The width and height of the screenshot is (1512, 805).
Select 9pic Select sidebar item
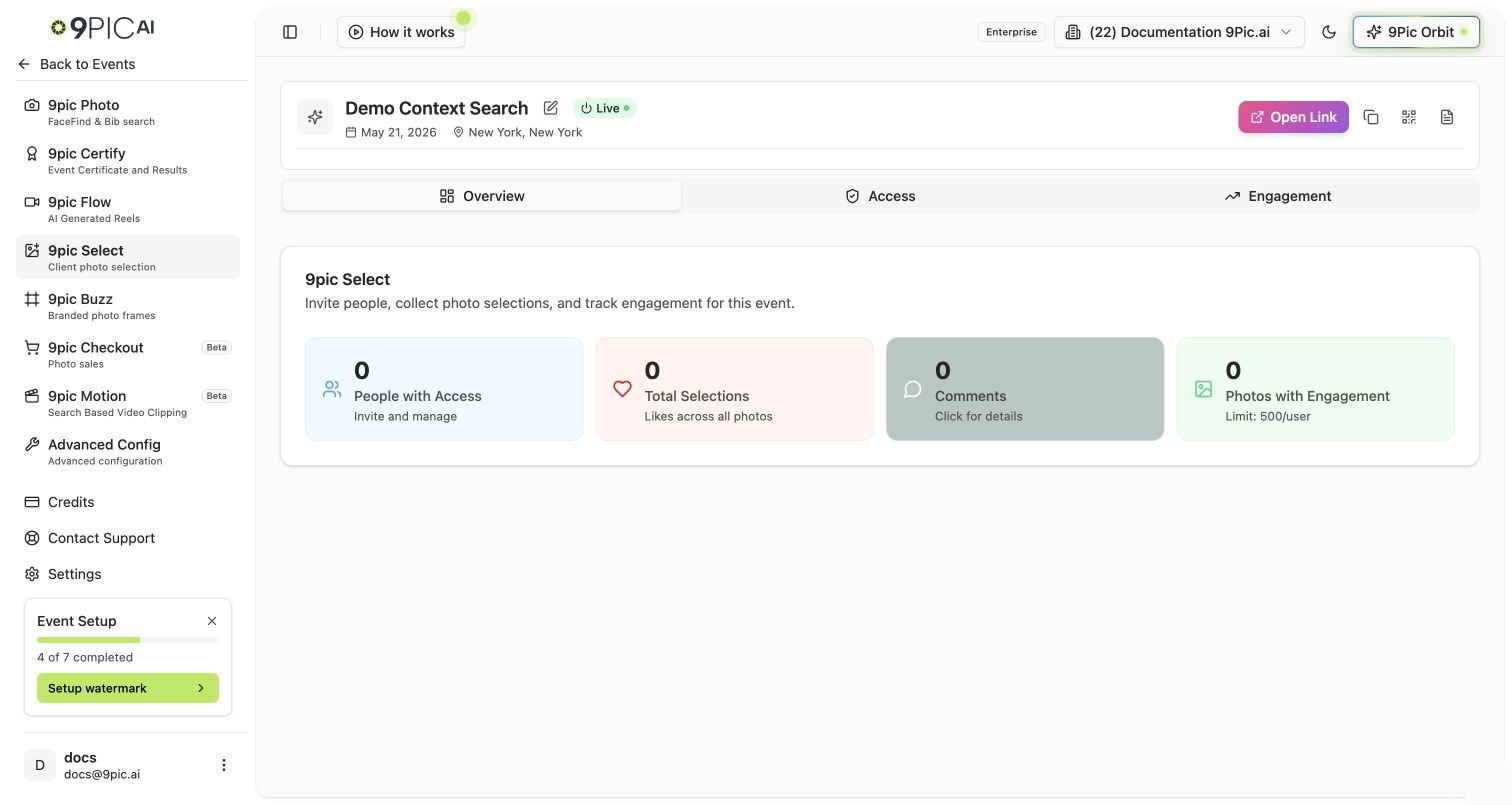pyautogui.click(x=128, y=257)
